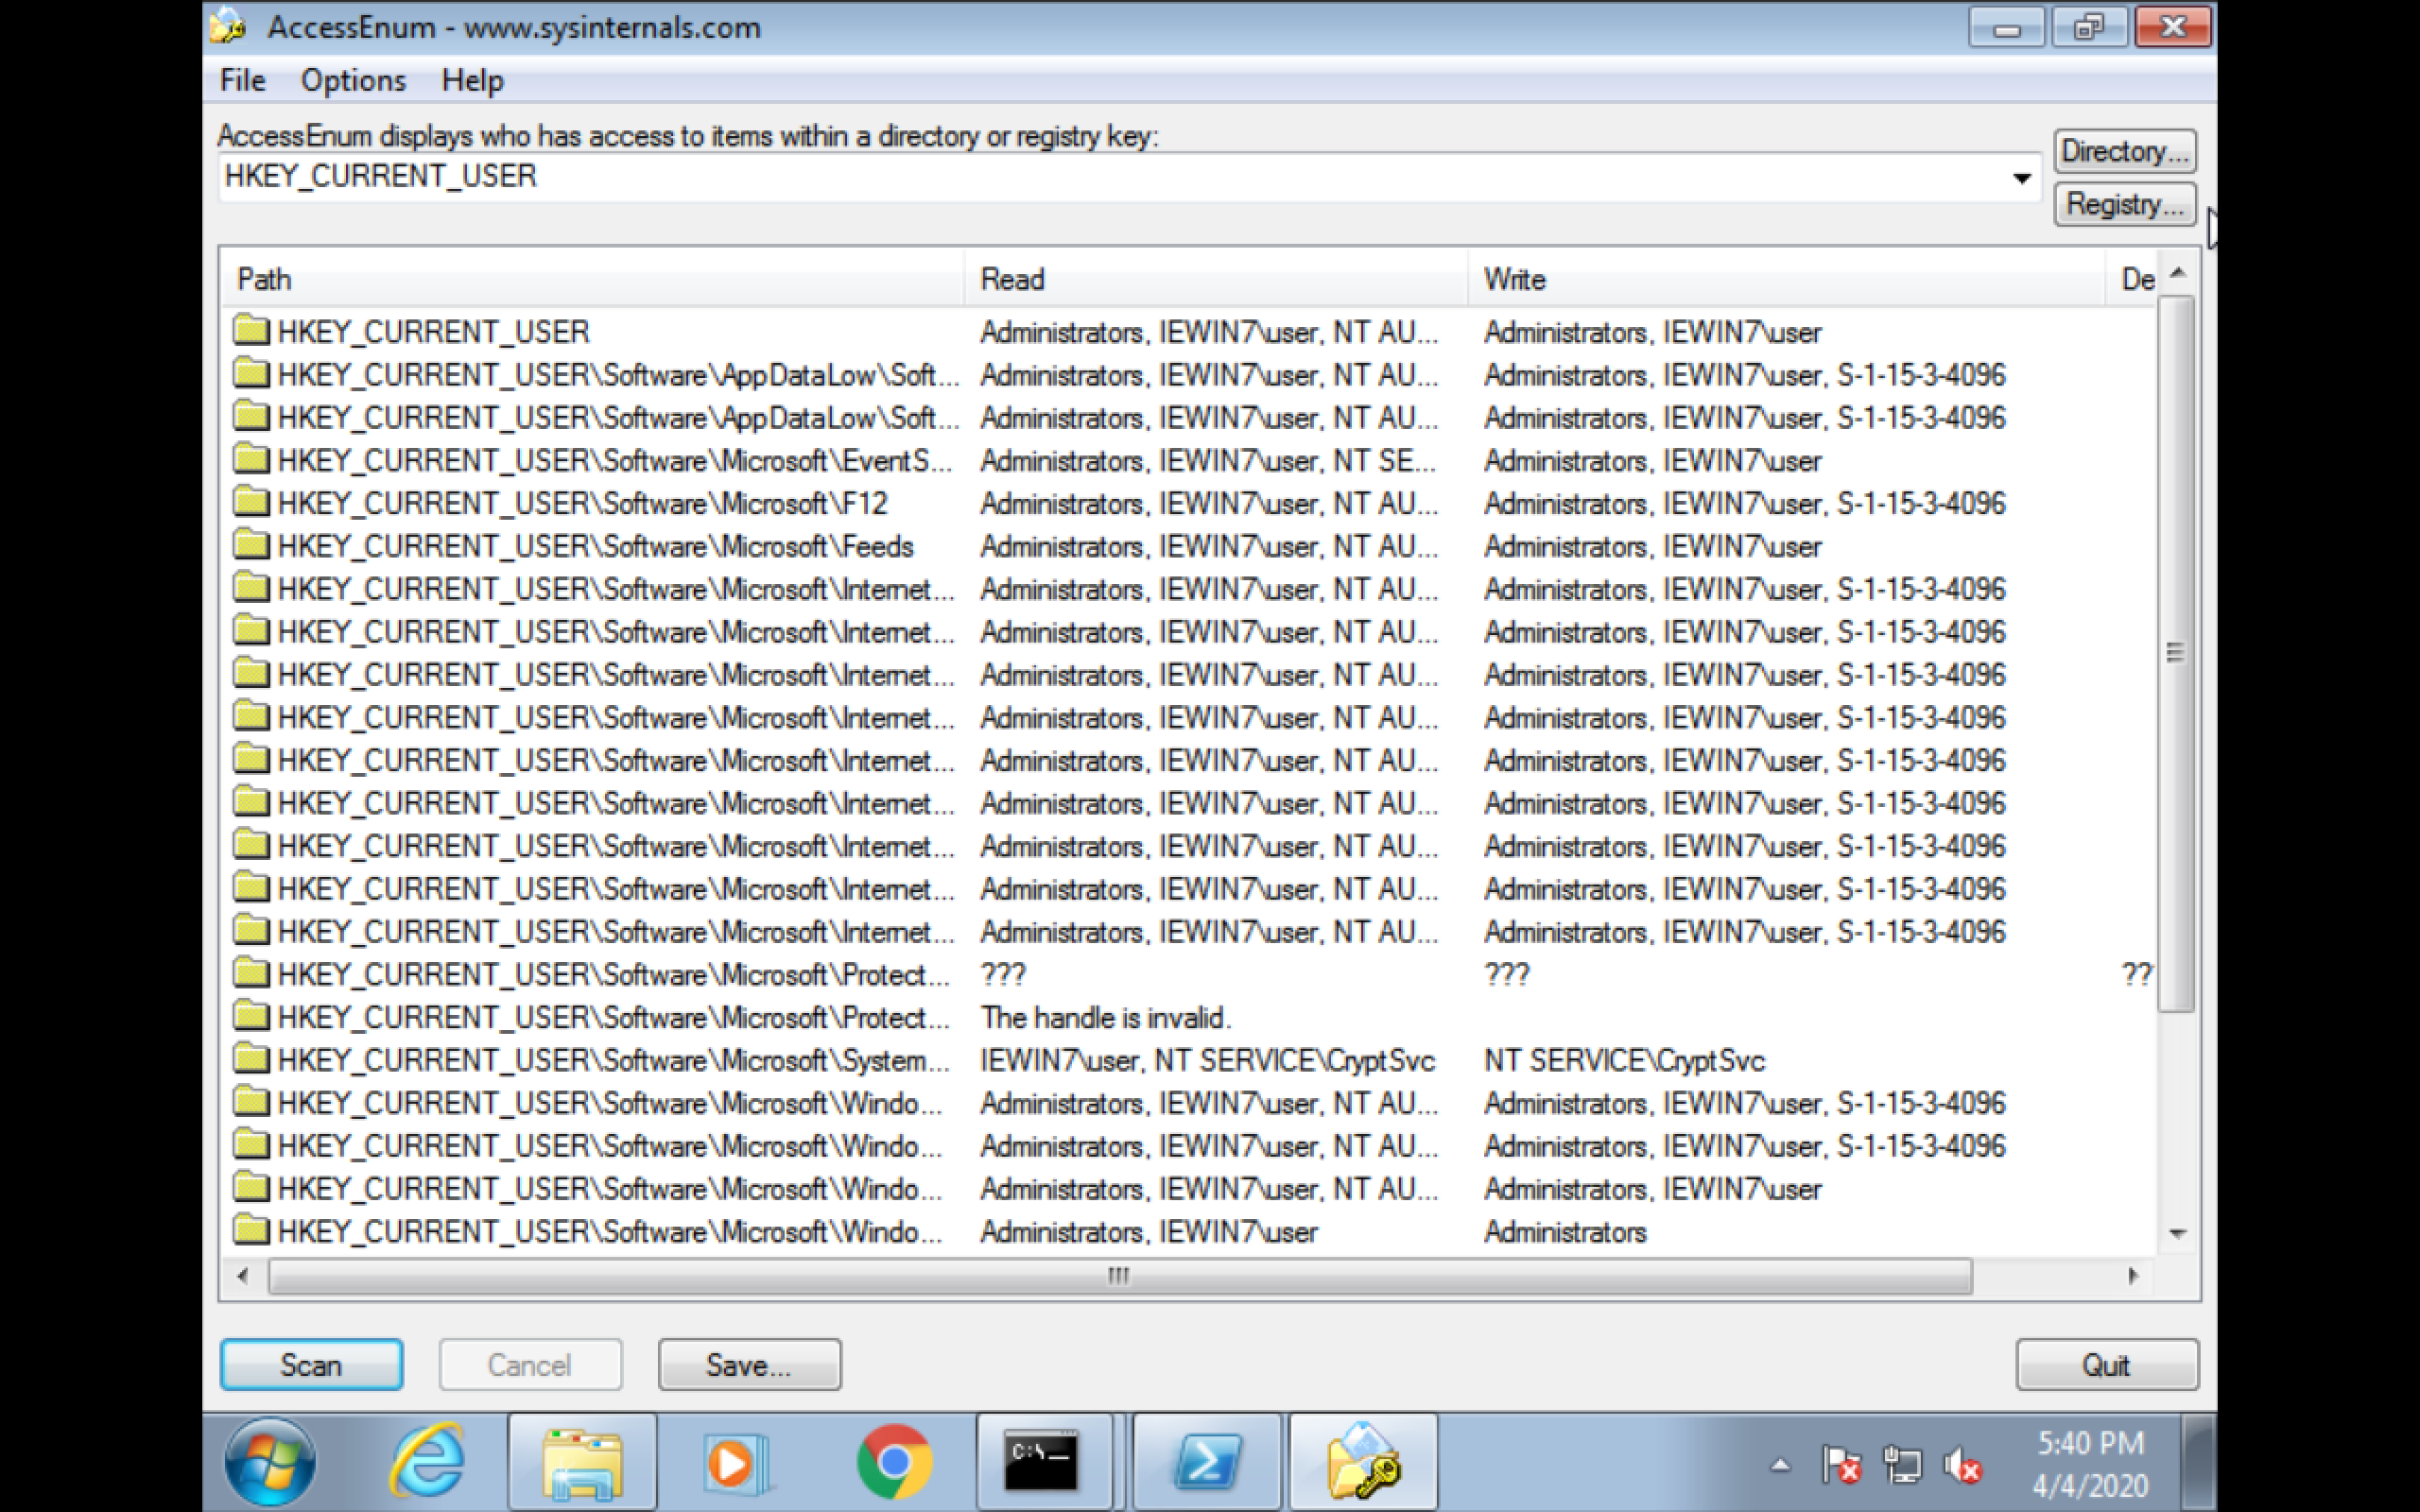The height and width of the screenshot is (1512, 2420).
Task: Sort by the Write column header
Action: click(x=1787, y=279)
